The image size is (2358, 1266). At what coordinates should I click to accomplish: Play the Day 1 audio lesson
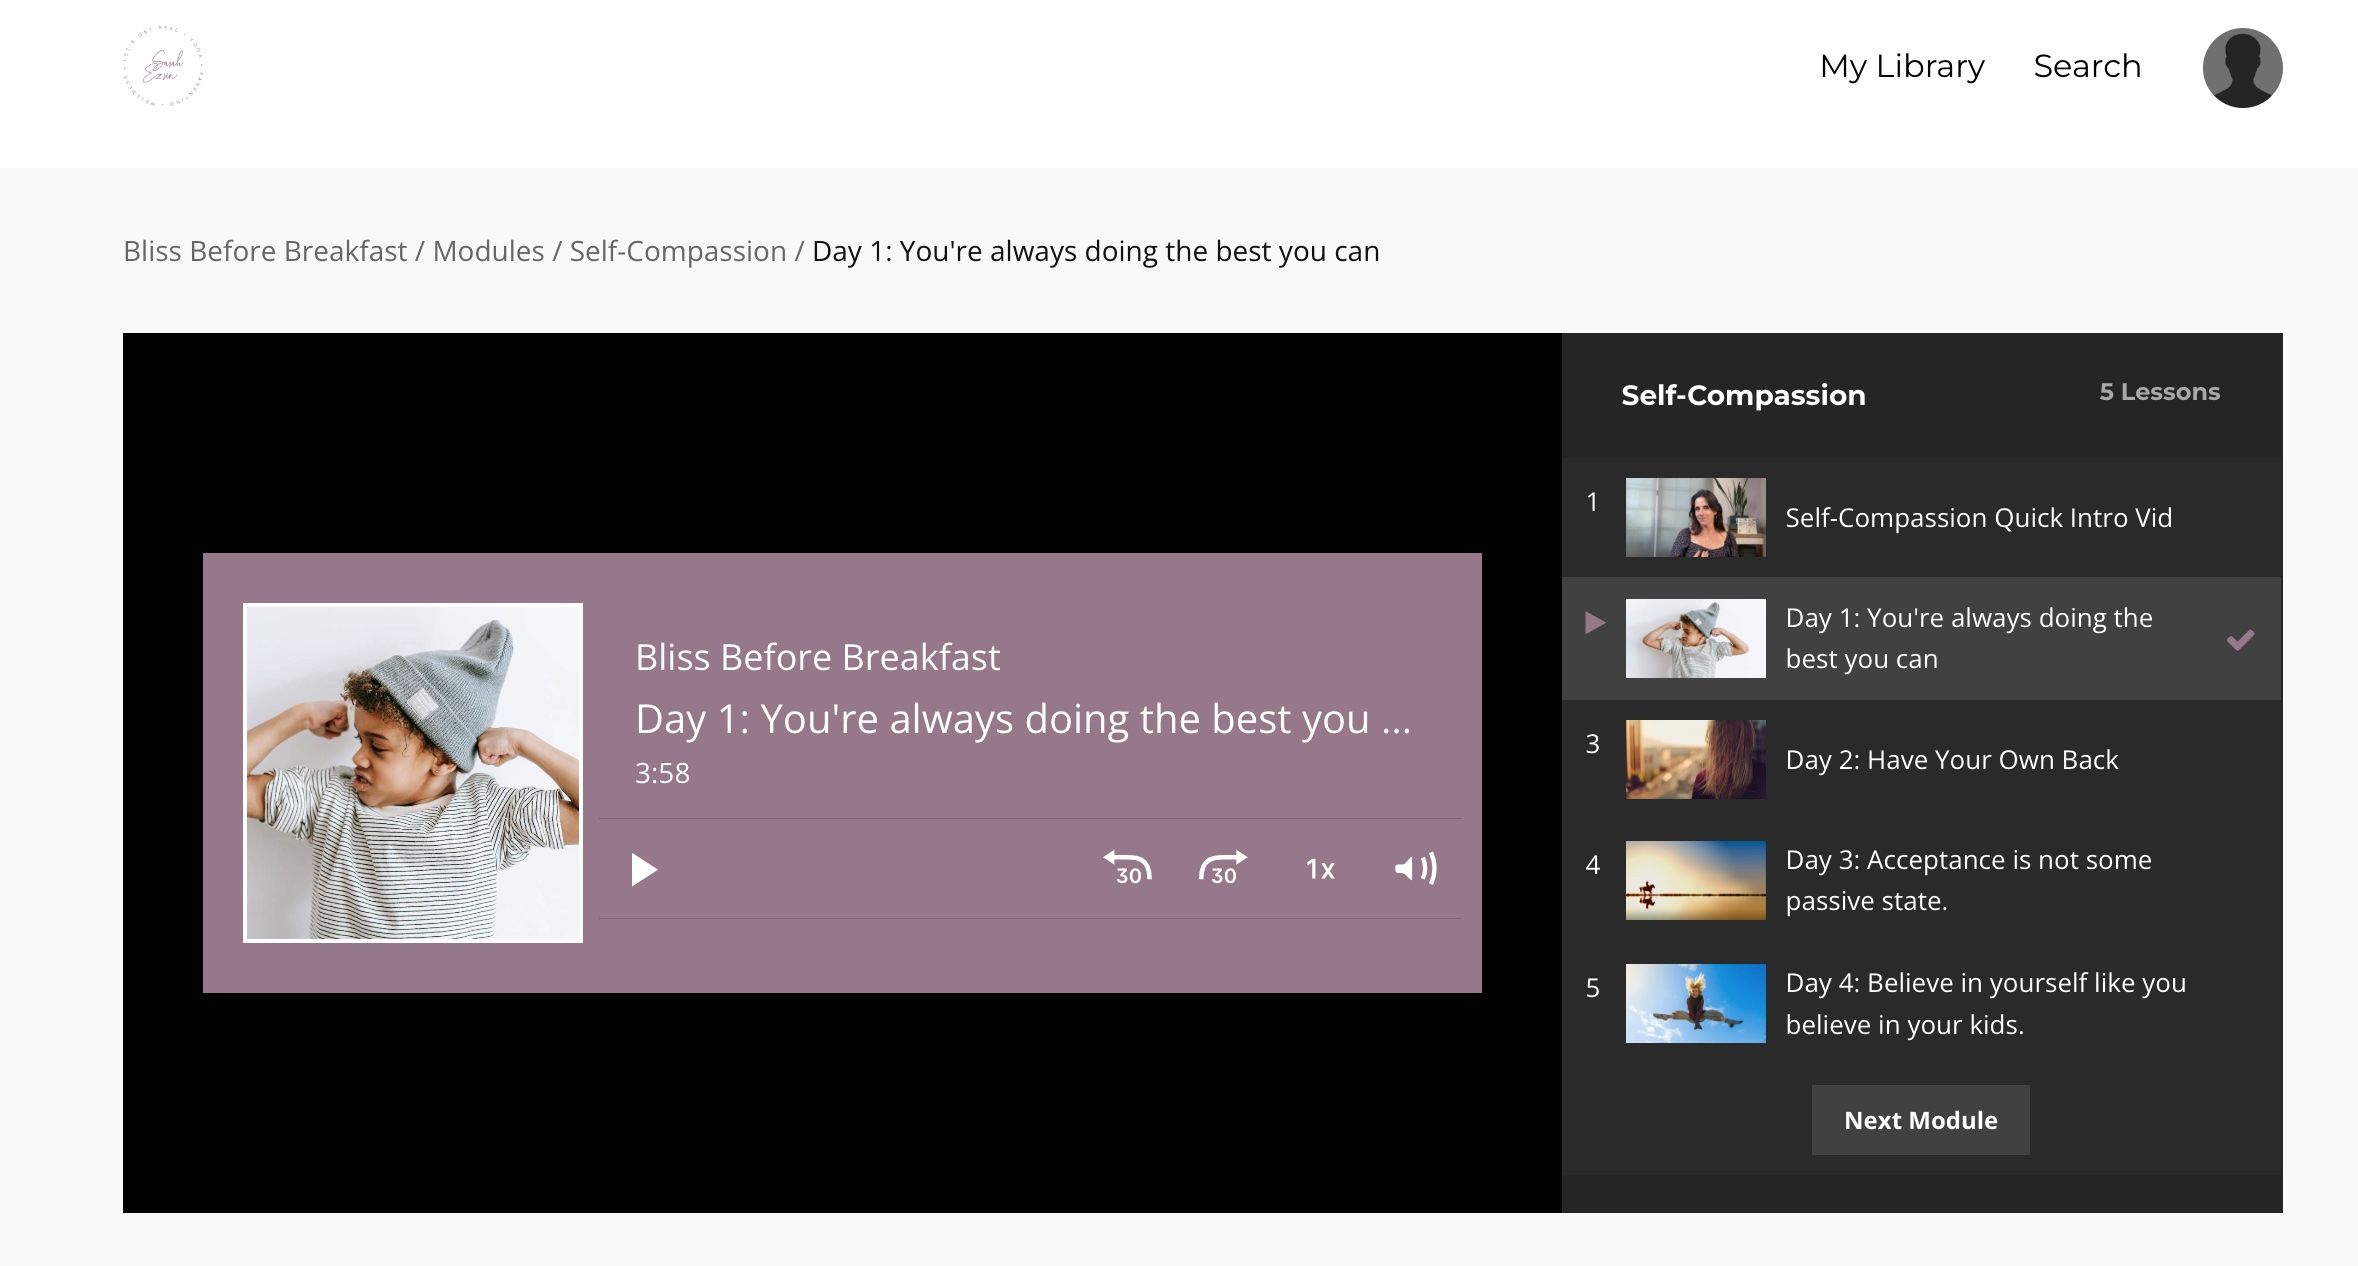tap(644, 869)
